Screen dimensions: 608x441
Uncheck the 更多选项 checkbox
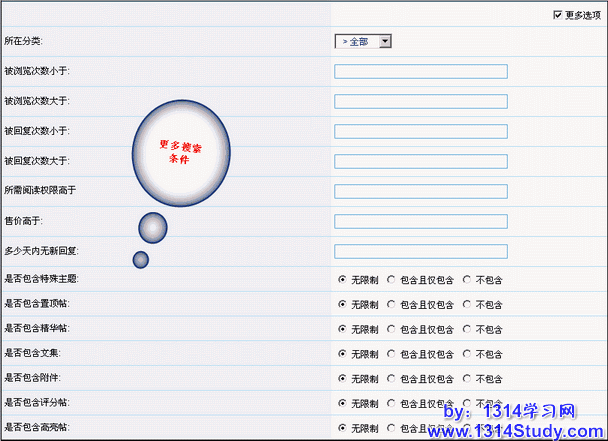pos(558,15)
